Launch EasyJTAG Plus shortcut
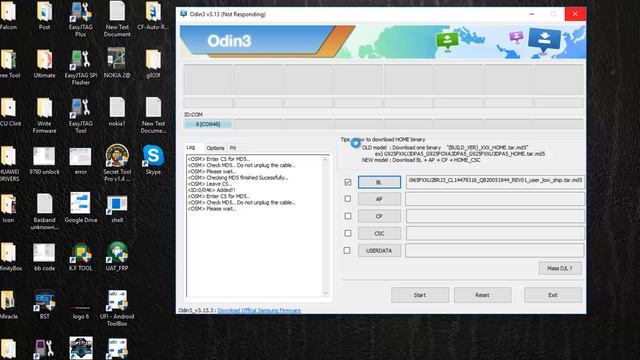 tap(80, 19)
